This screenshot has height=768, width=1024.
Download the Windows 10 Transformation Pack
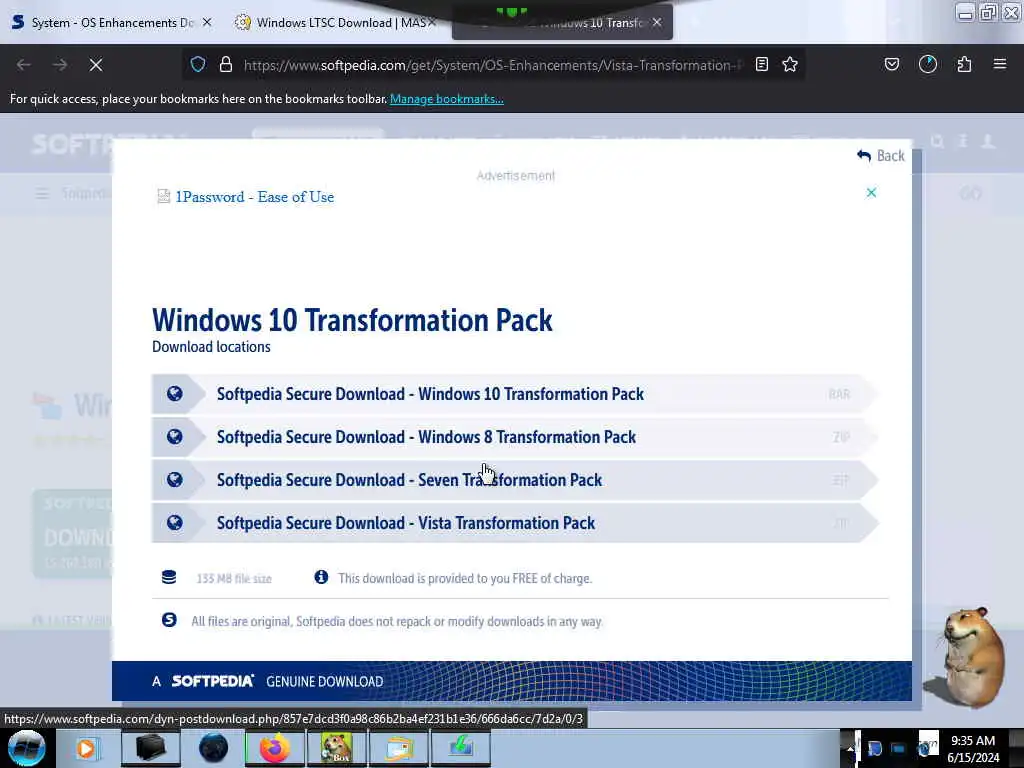tap(515, 394)
